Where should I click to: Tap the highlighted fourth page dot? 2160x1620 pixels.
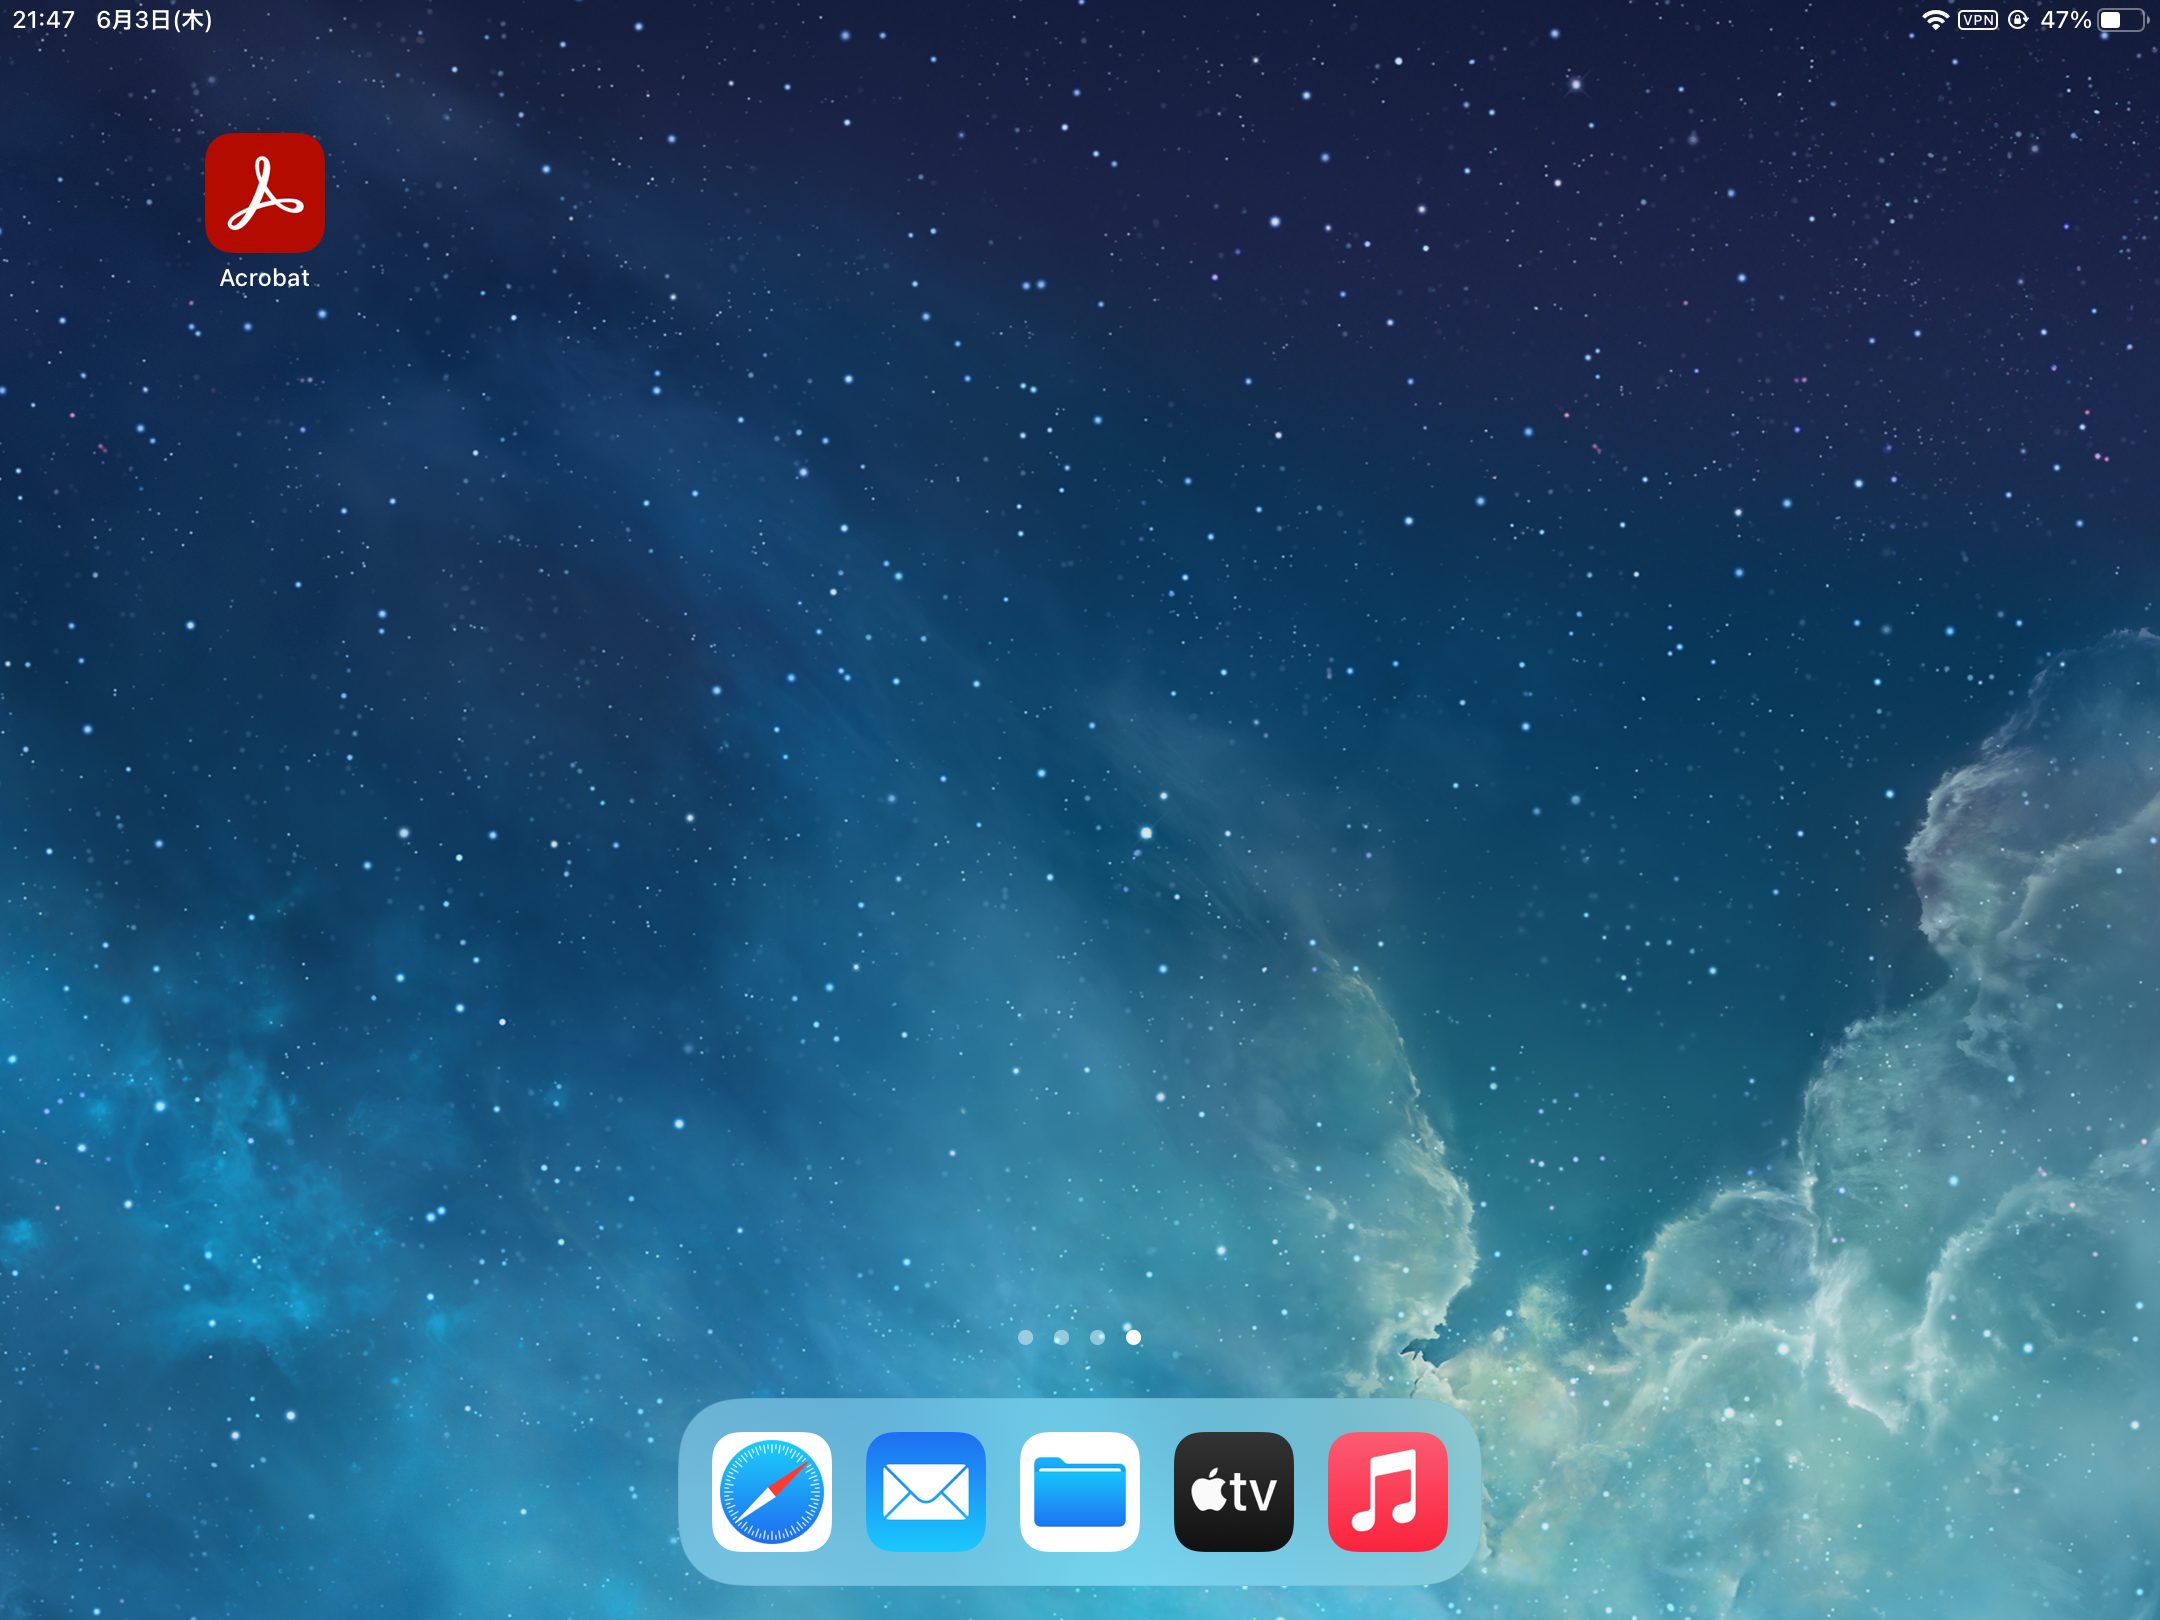[1133, 1337]
